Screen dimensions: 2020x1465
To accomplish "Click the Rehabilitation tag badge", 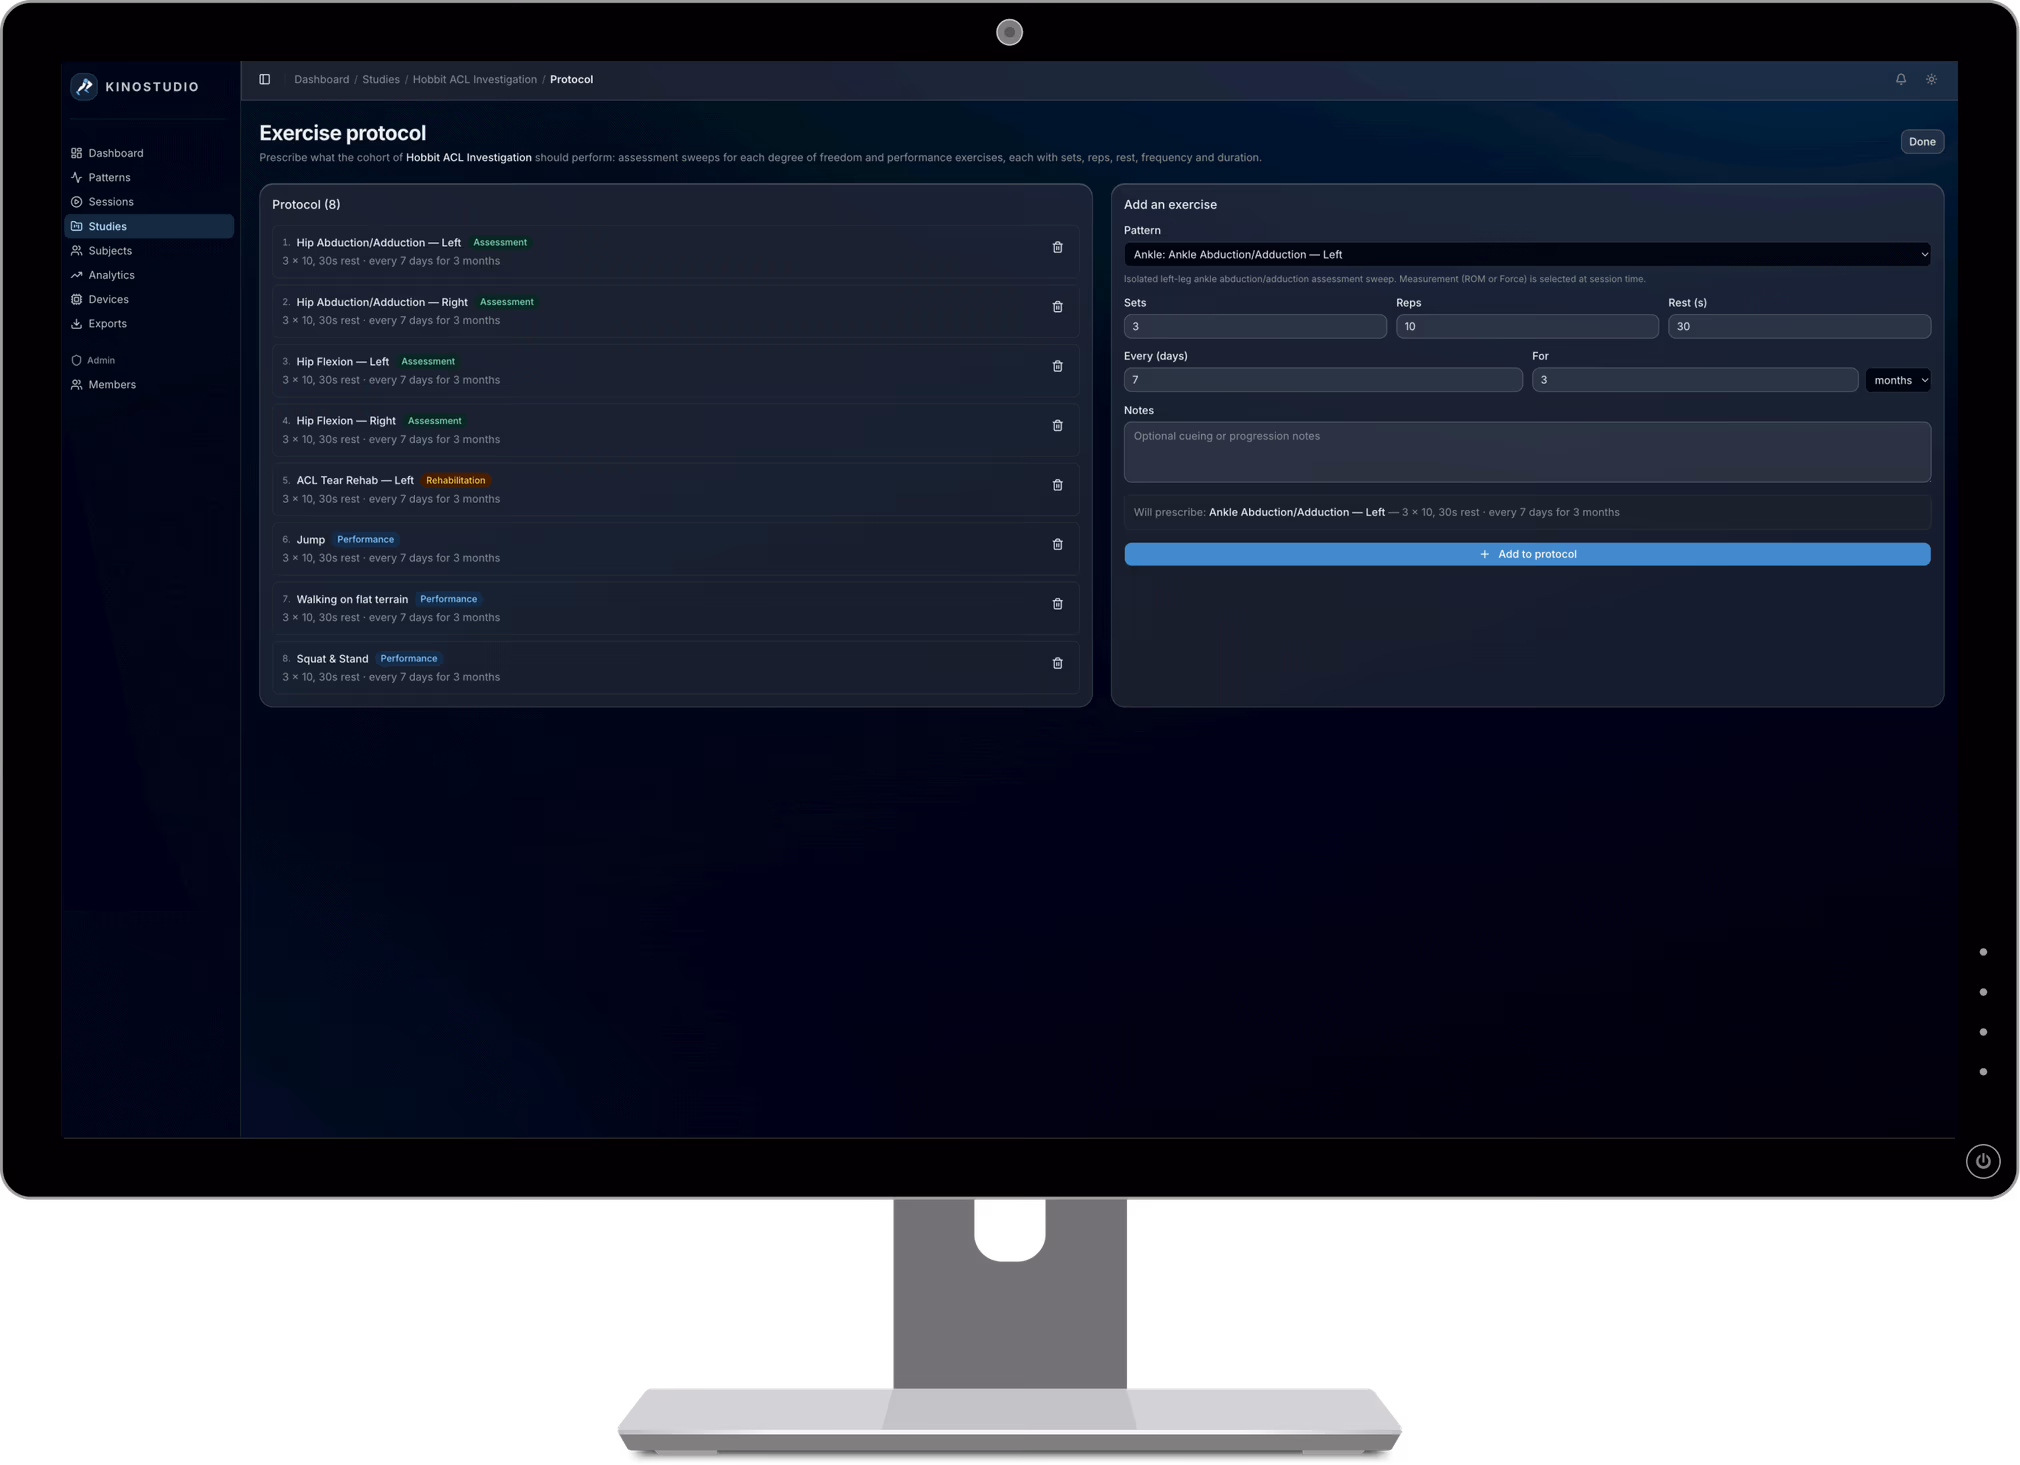I will (x=455, y=481).
